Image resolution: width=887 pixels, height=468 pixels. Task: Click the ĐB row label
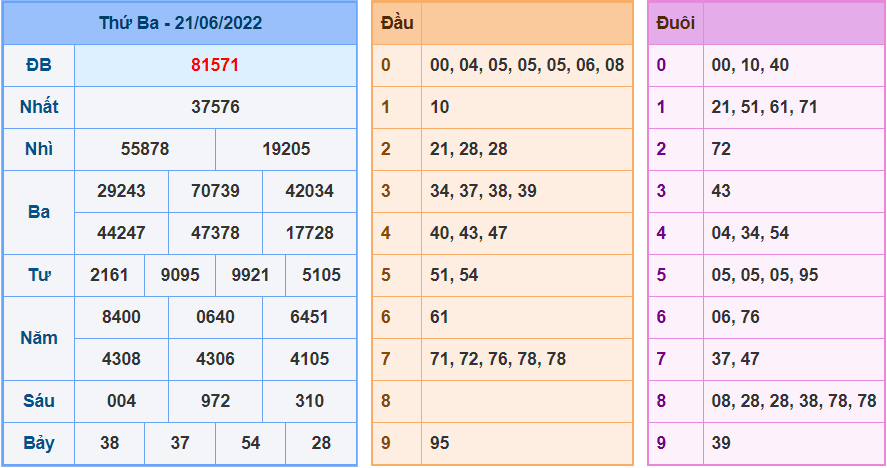coord(38,65)
